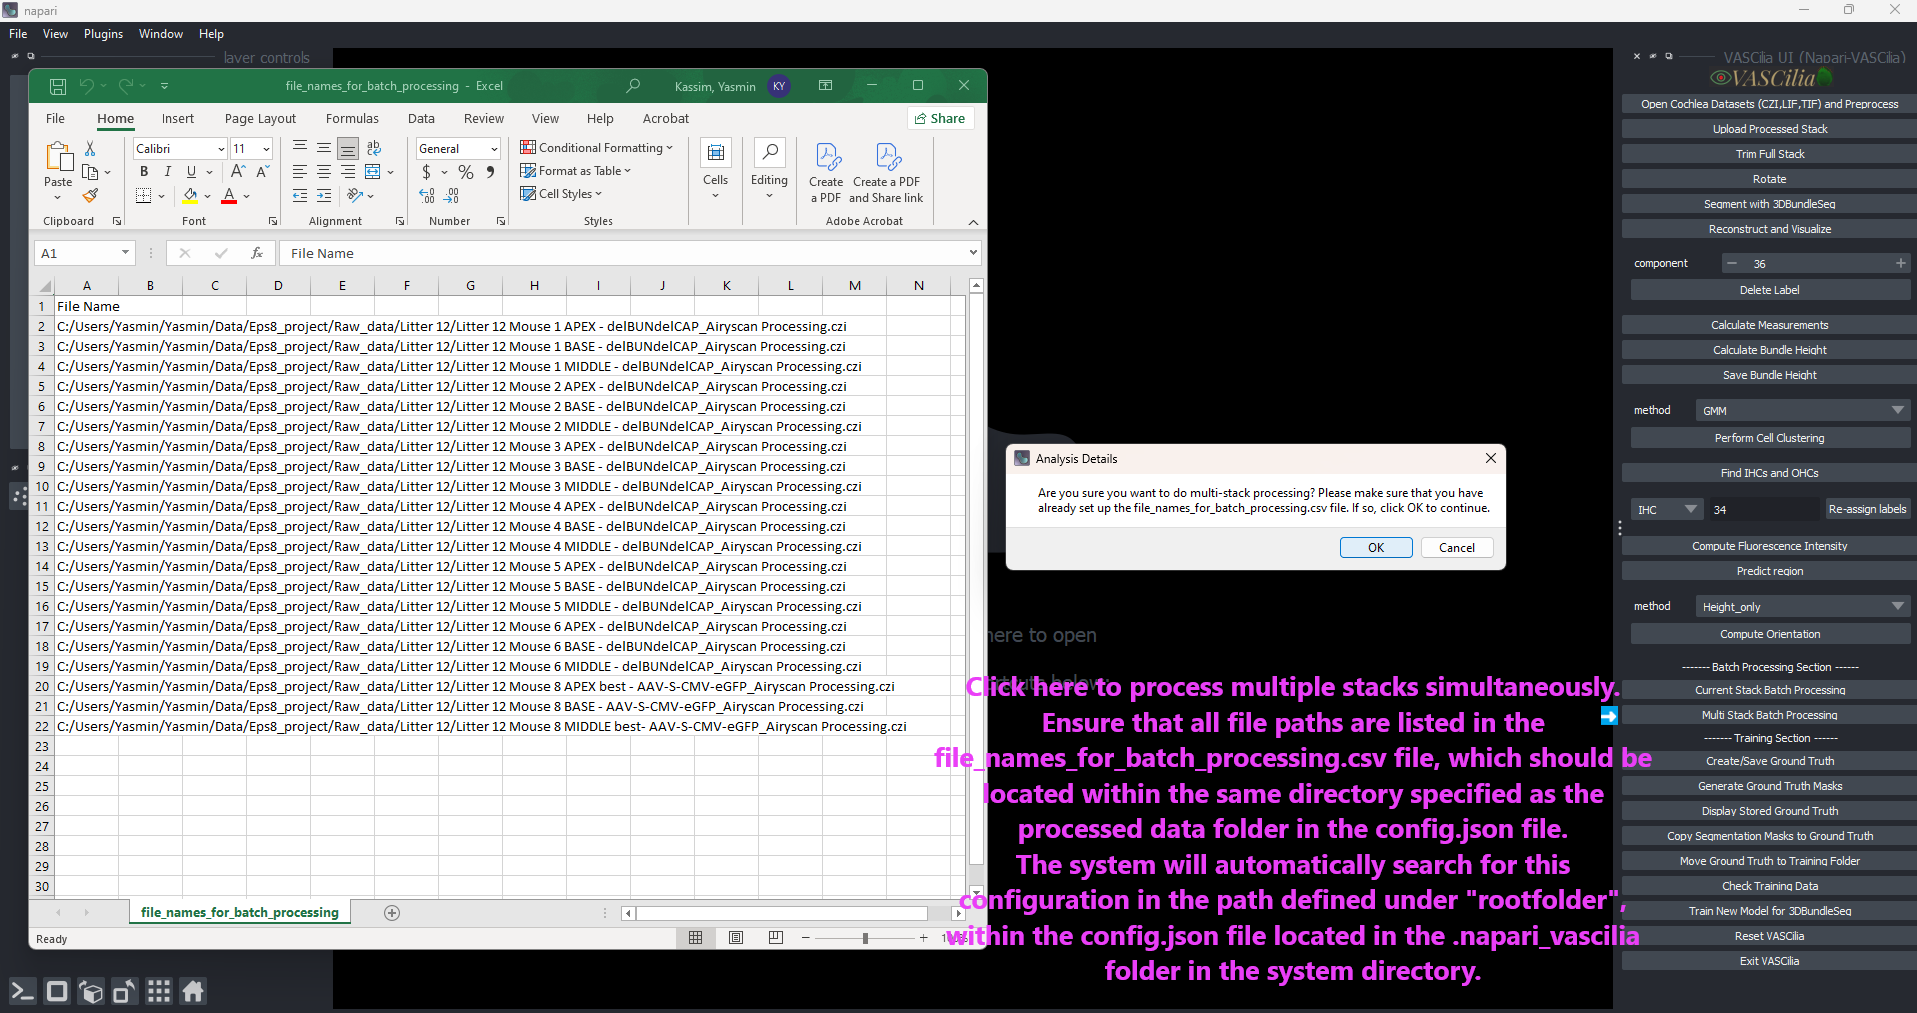
Task: Open the Acrobat ribbon tab
Action: point(666,118)
